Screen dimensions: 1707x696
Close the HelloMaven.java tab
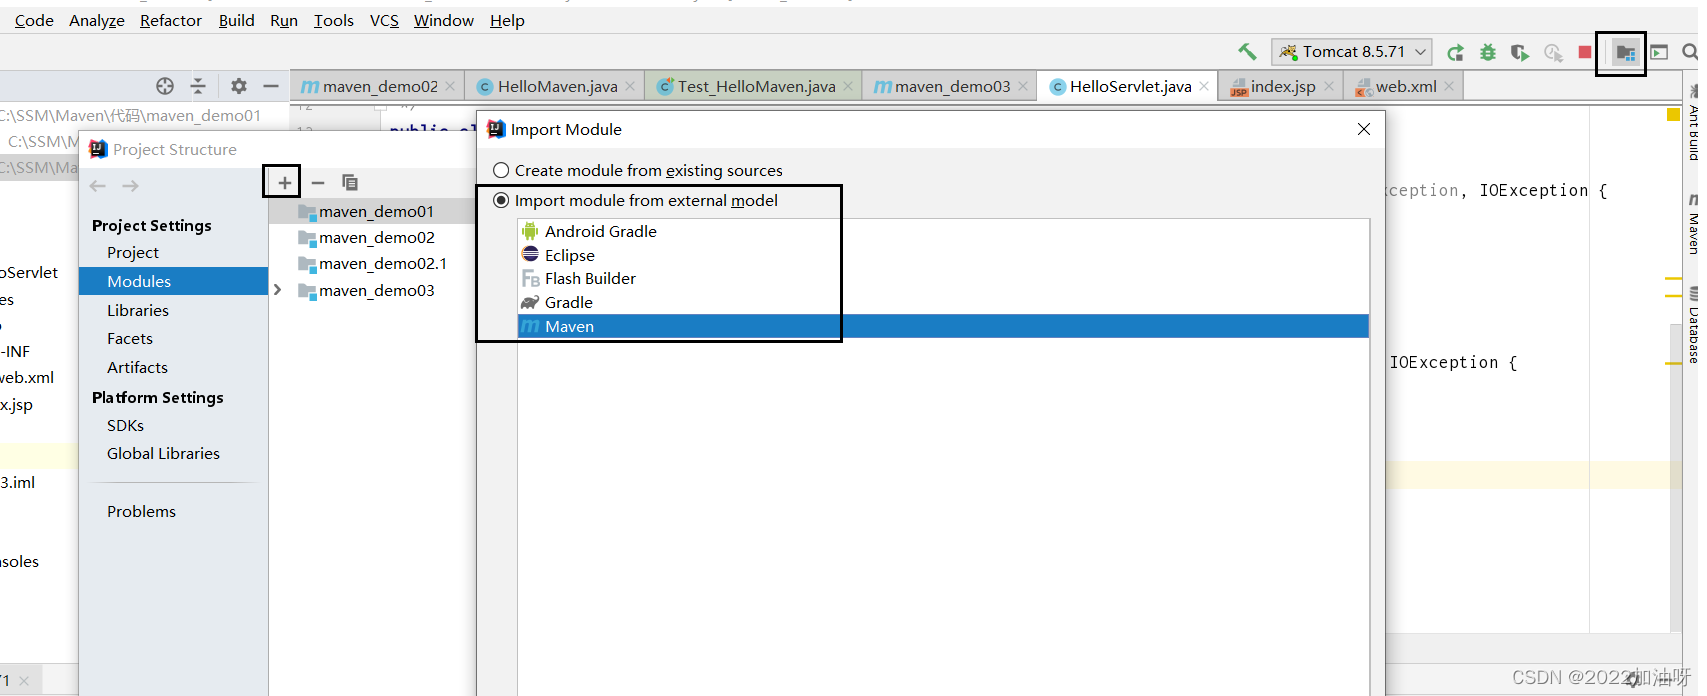click(x=630, y=86)
